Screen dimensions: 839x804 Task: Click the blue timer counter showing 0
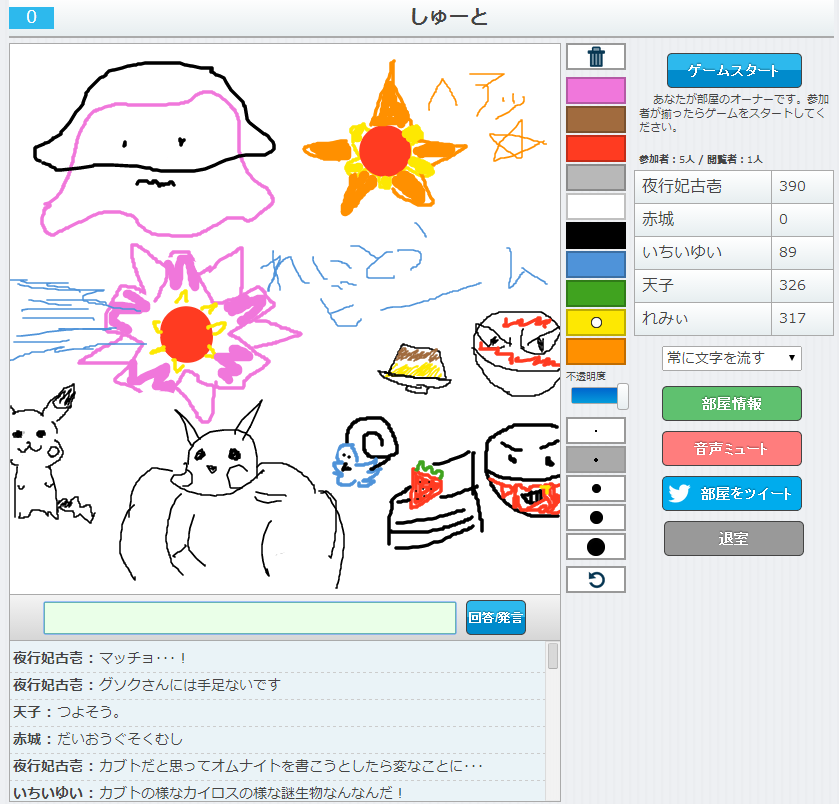pos(32,17)
